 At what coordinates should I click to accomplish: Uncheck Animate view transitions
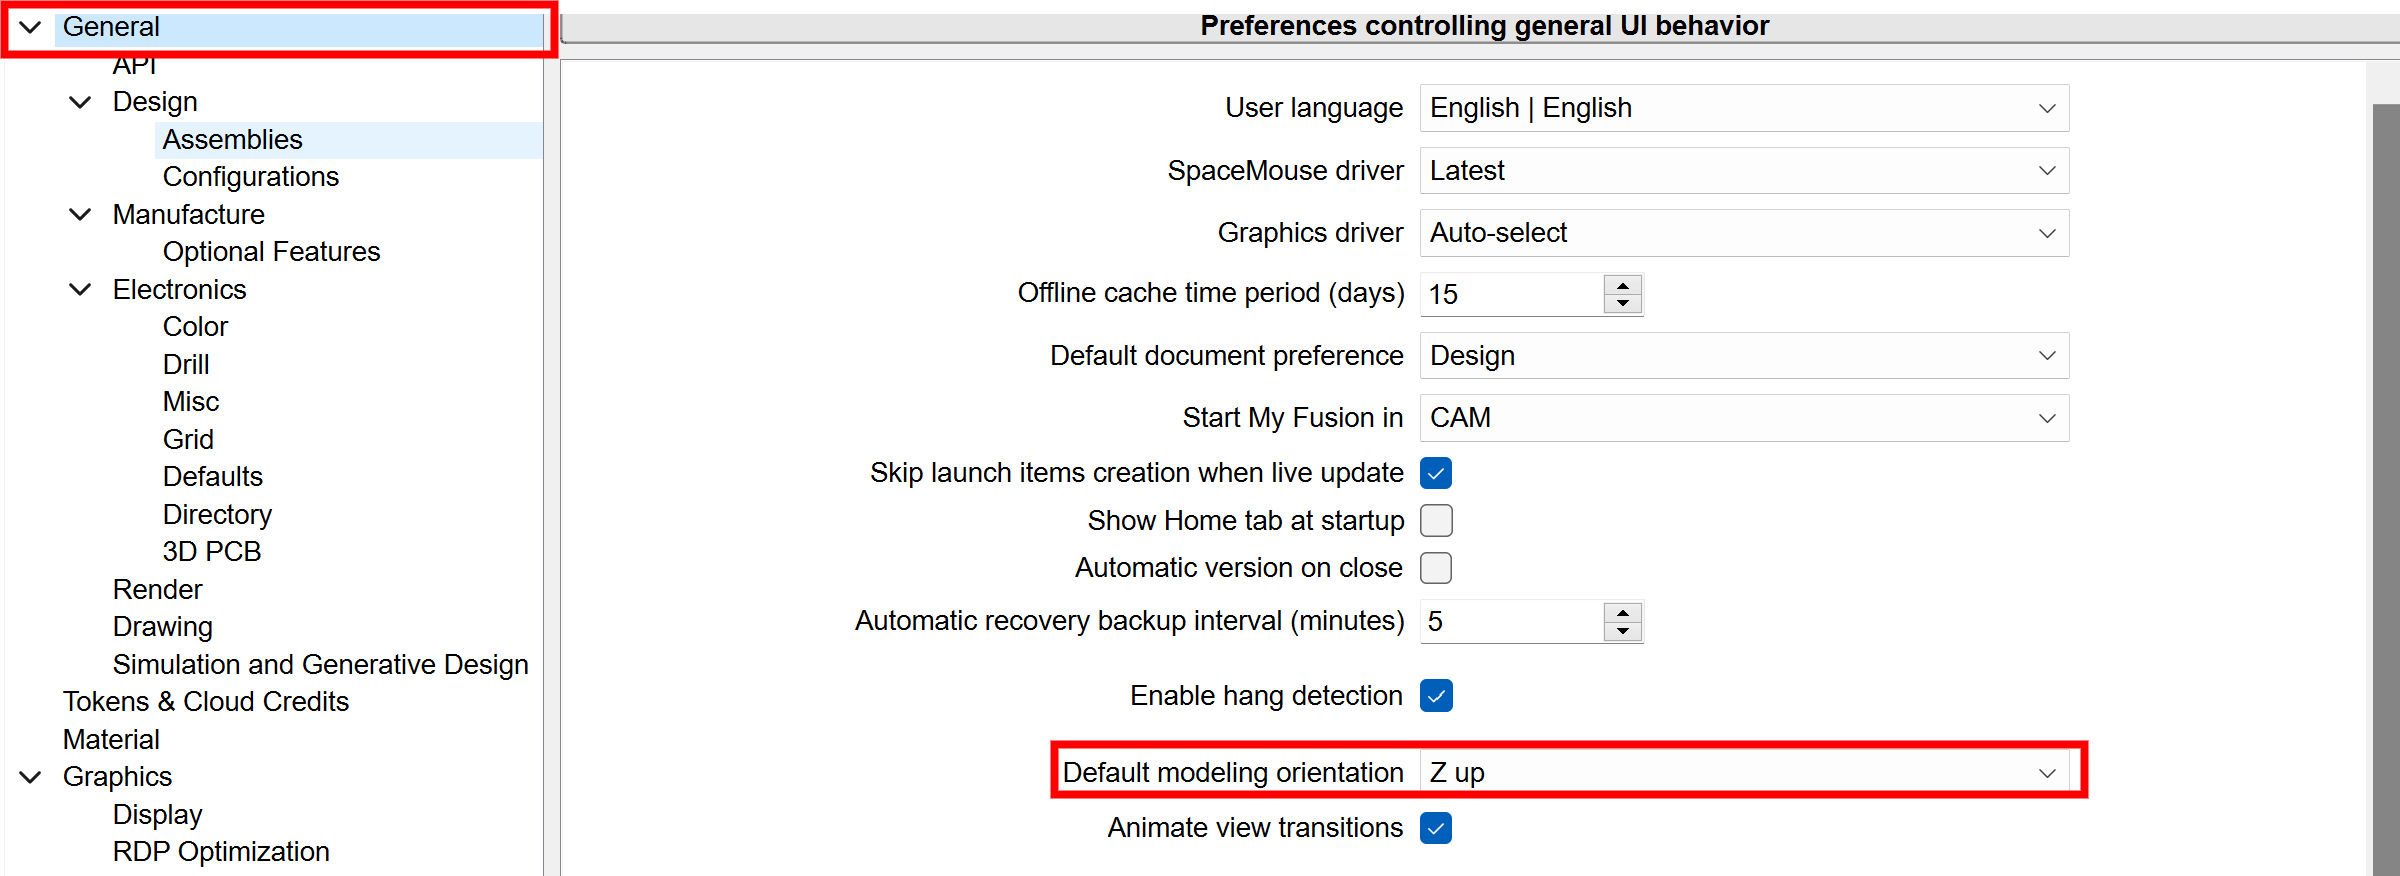(x=1436, y=828)
